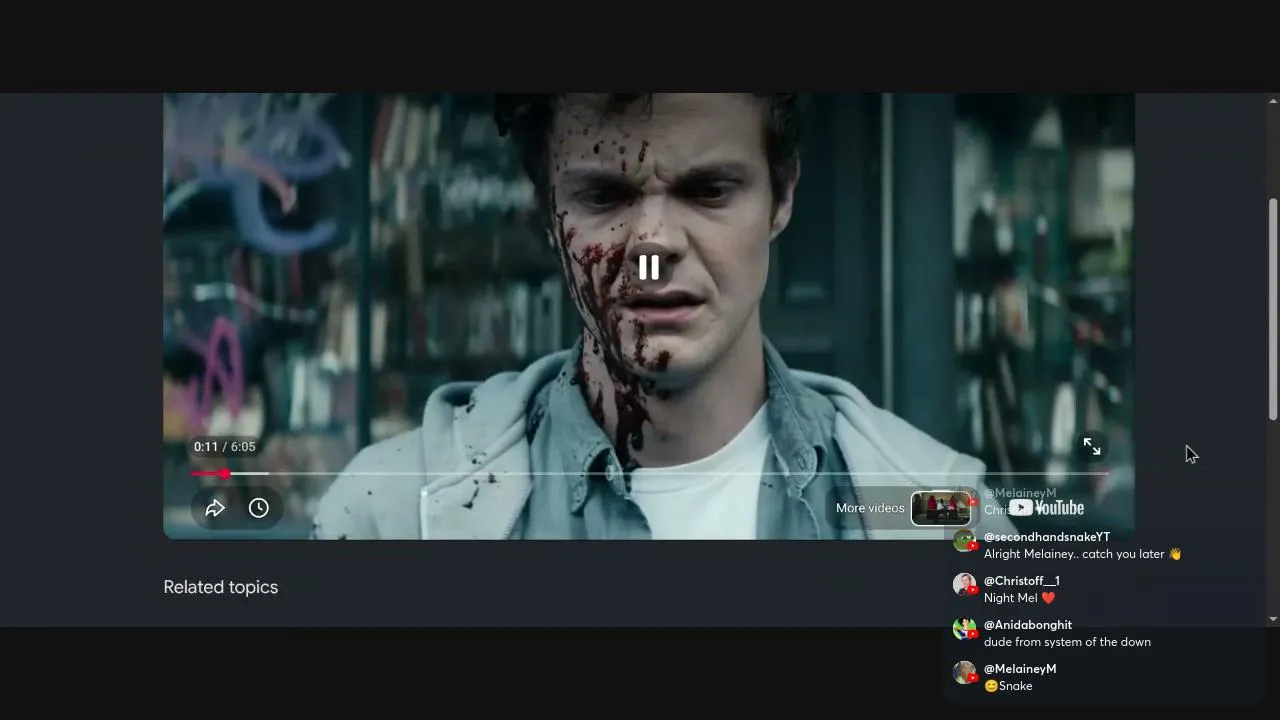
Task: Click the @Anidabonghit avatar
Action: point(964,629)
